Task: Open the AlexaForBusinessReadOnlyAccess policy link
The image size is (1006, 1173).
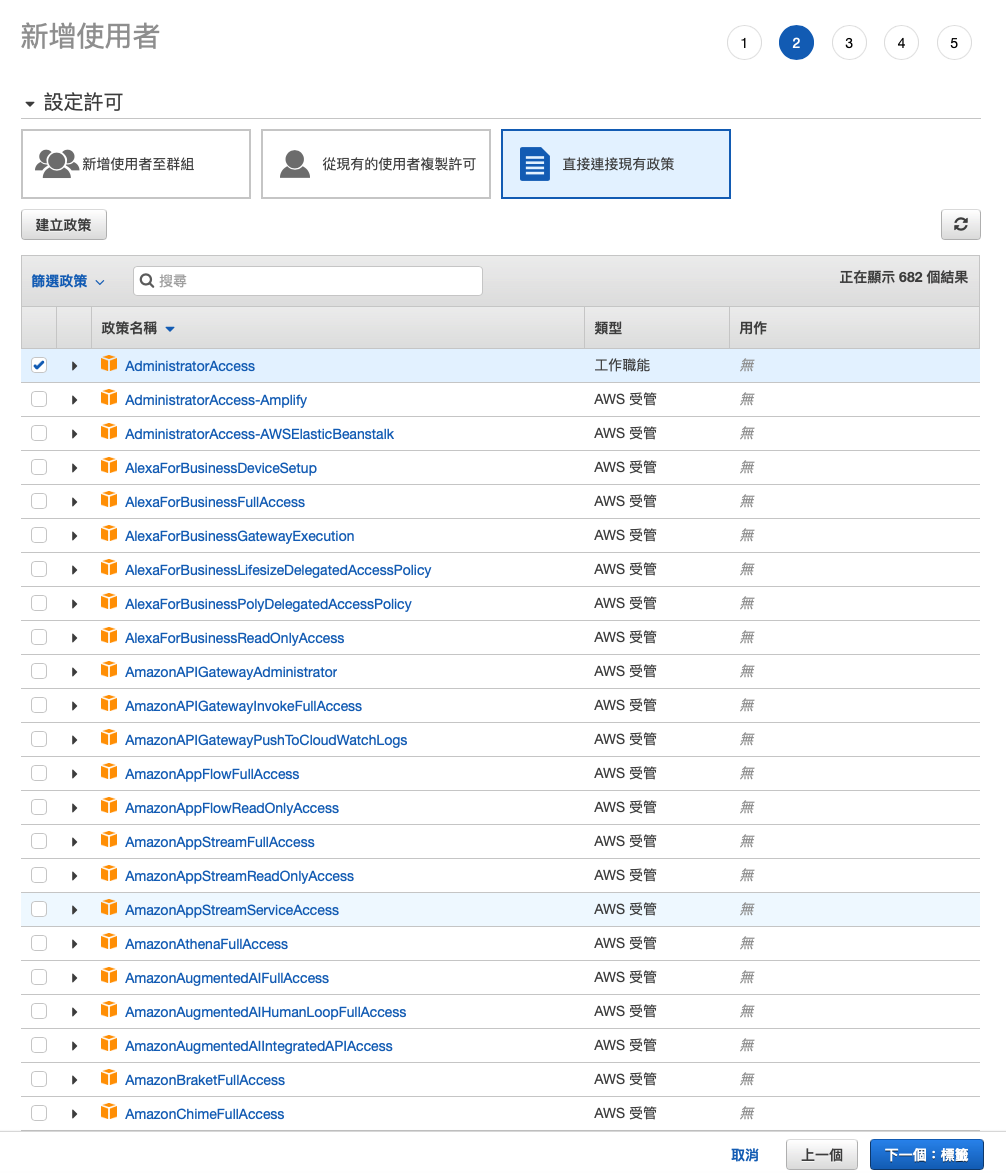Action: tap(235, 638)
